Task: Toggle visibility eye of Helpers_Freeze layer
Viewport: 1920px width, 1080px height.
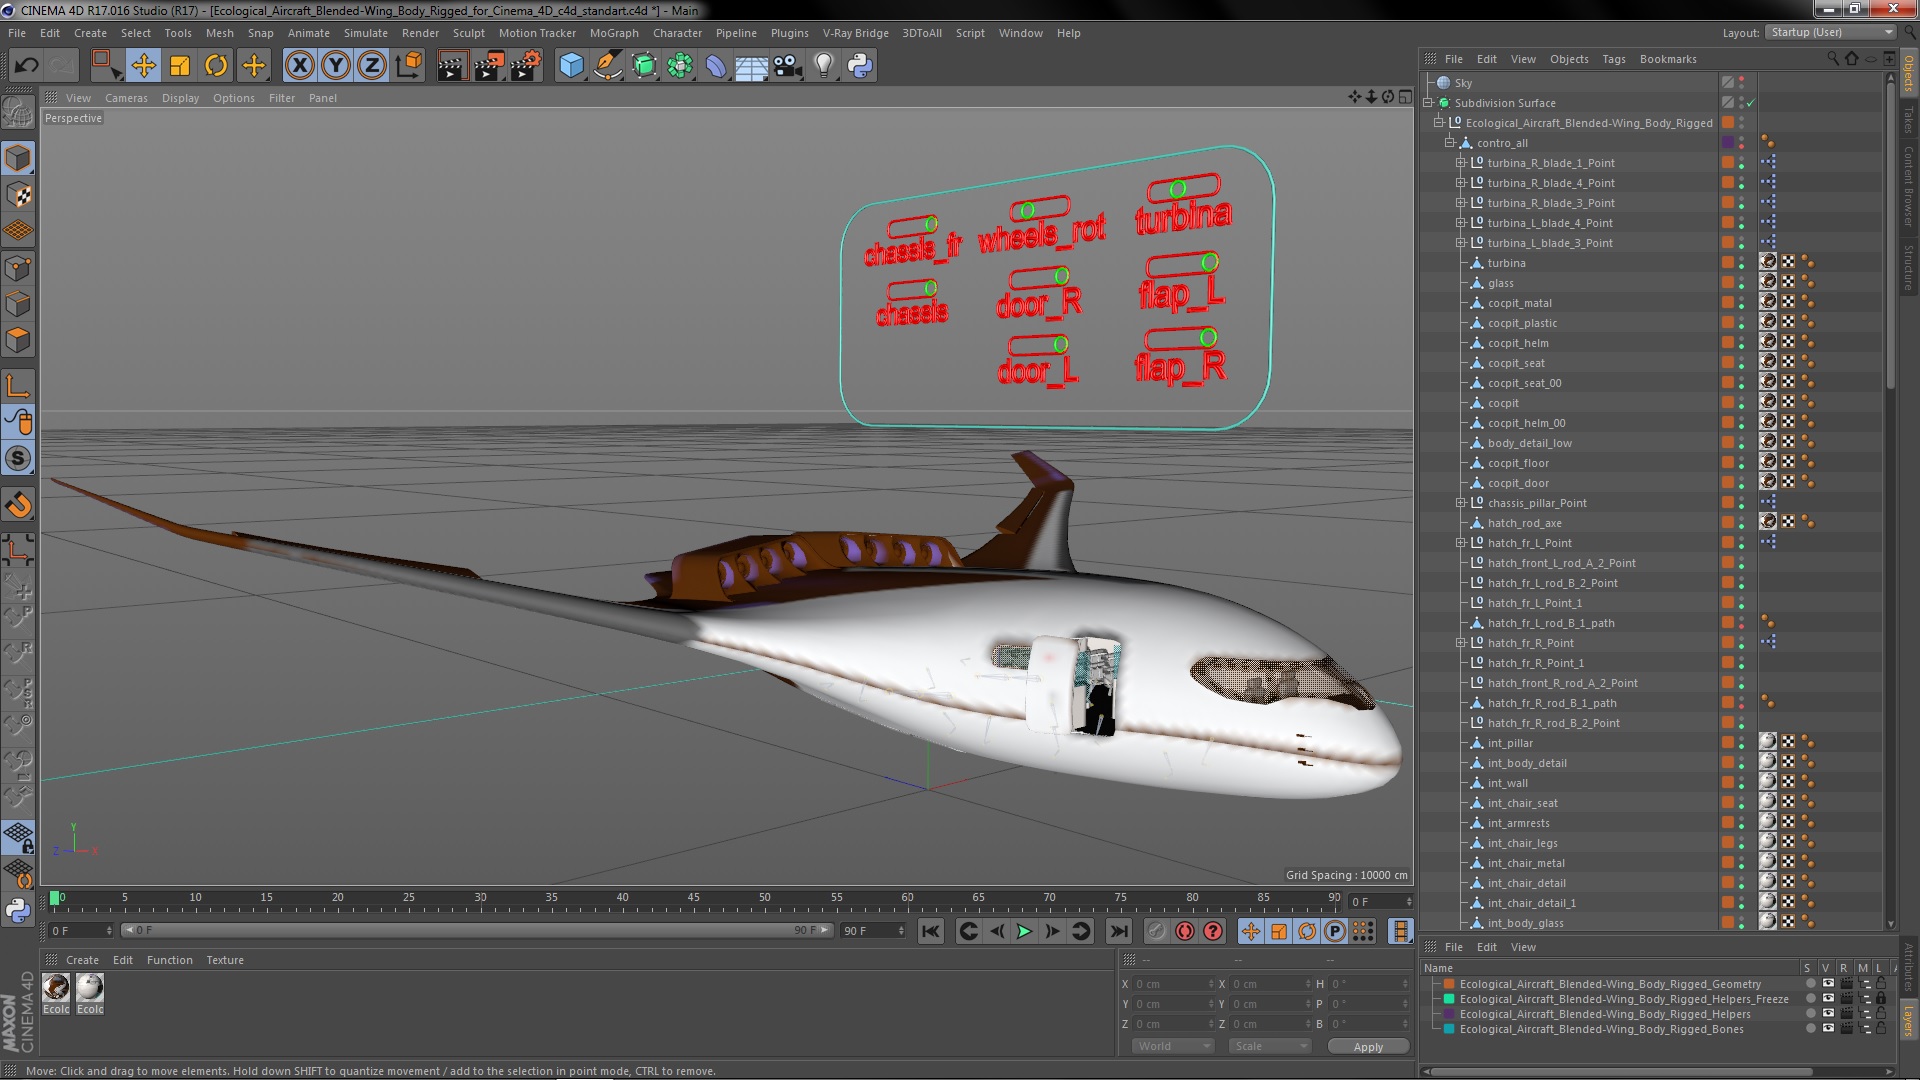Action: [1828, 999]
